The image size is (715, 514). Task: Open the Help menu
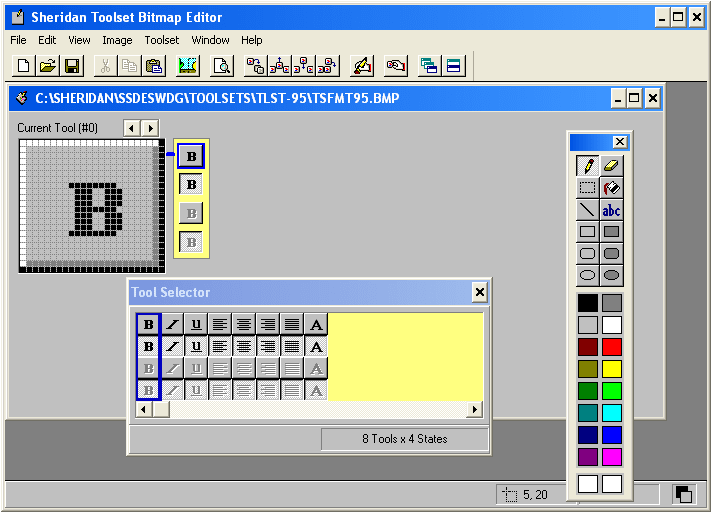[x=252, y=40]
